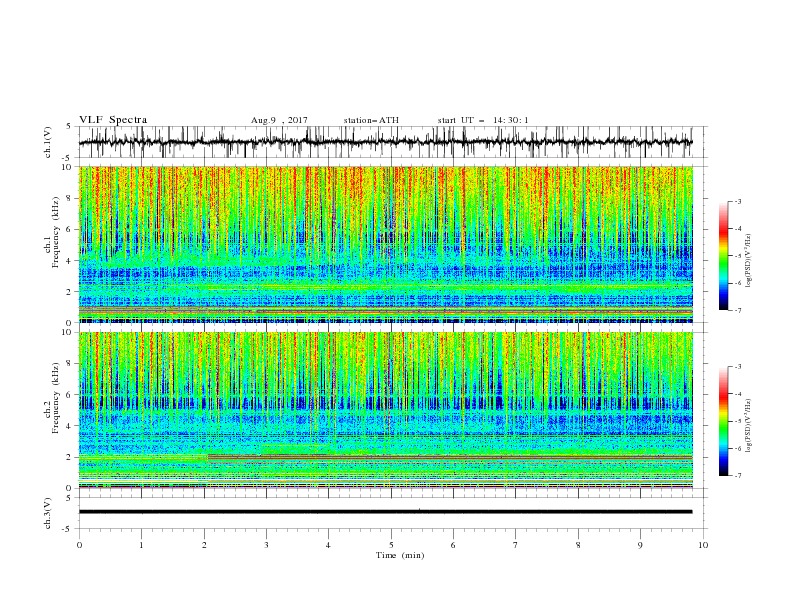Image resolution: width=792 pixels, height=612 pixels.
Task: Click the ch.1 spectrogram color scale bar
Action: (x=723, y=256)
